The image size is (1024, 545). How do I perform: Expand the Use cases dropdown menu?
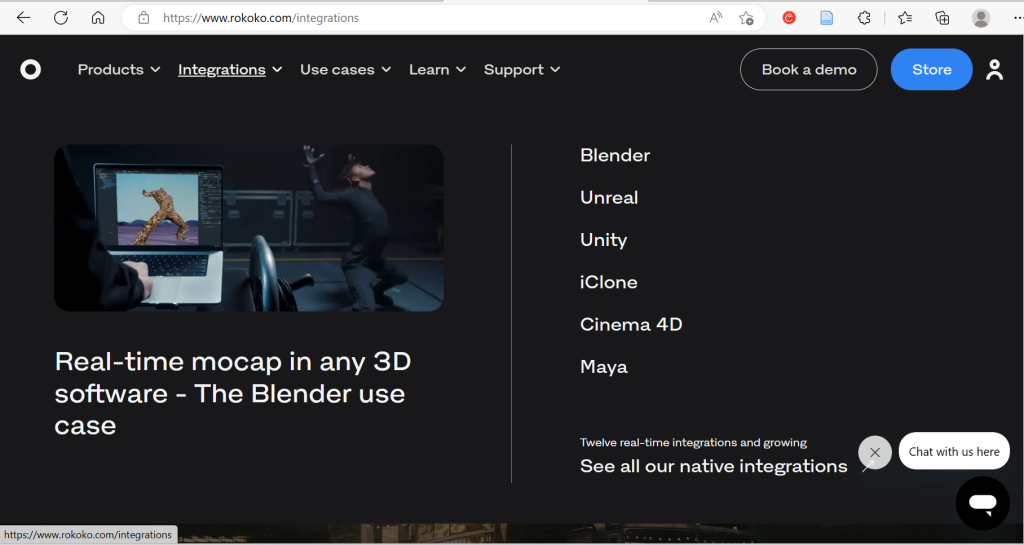tap(345, 69)
